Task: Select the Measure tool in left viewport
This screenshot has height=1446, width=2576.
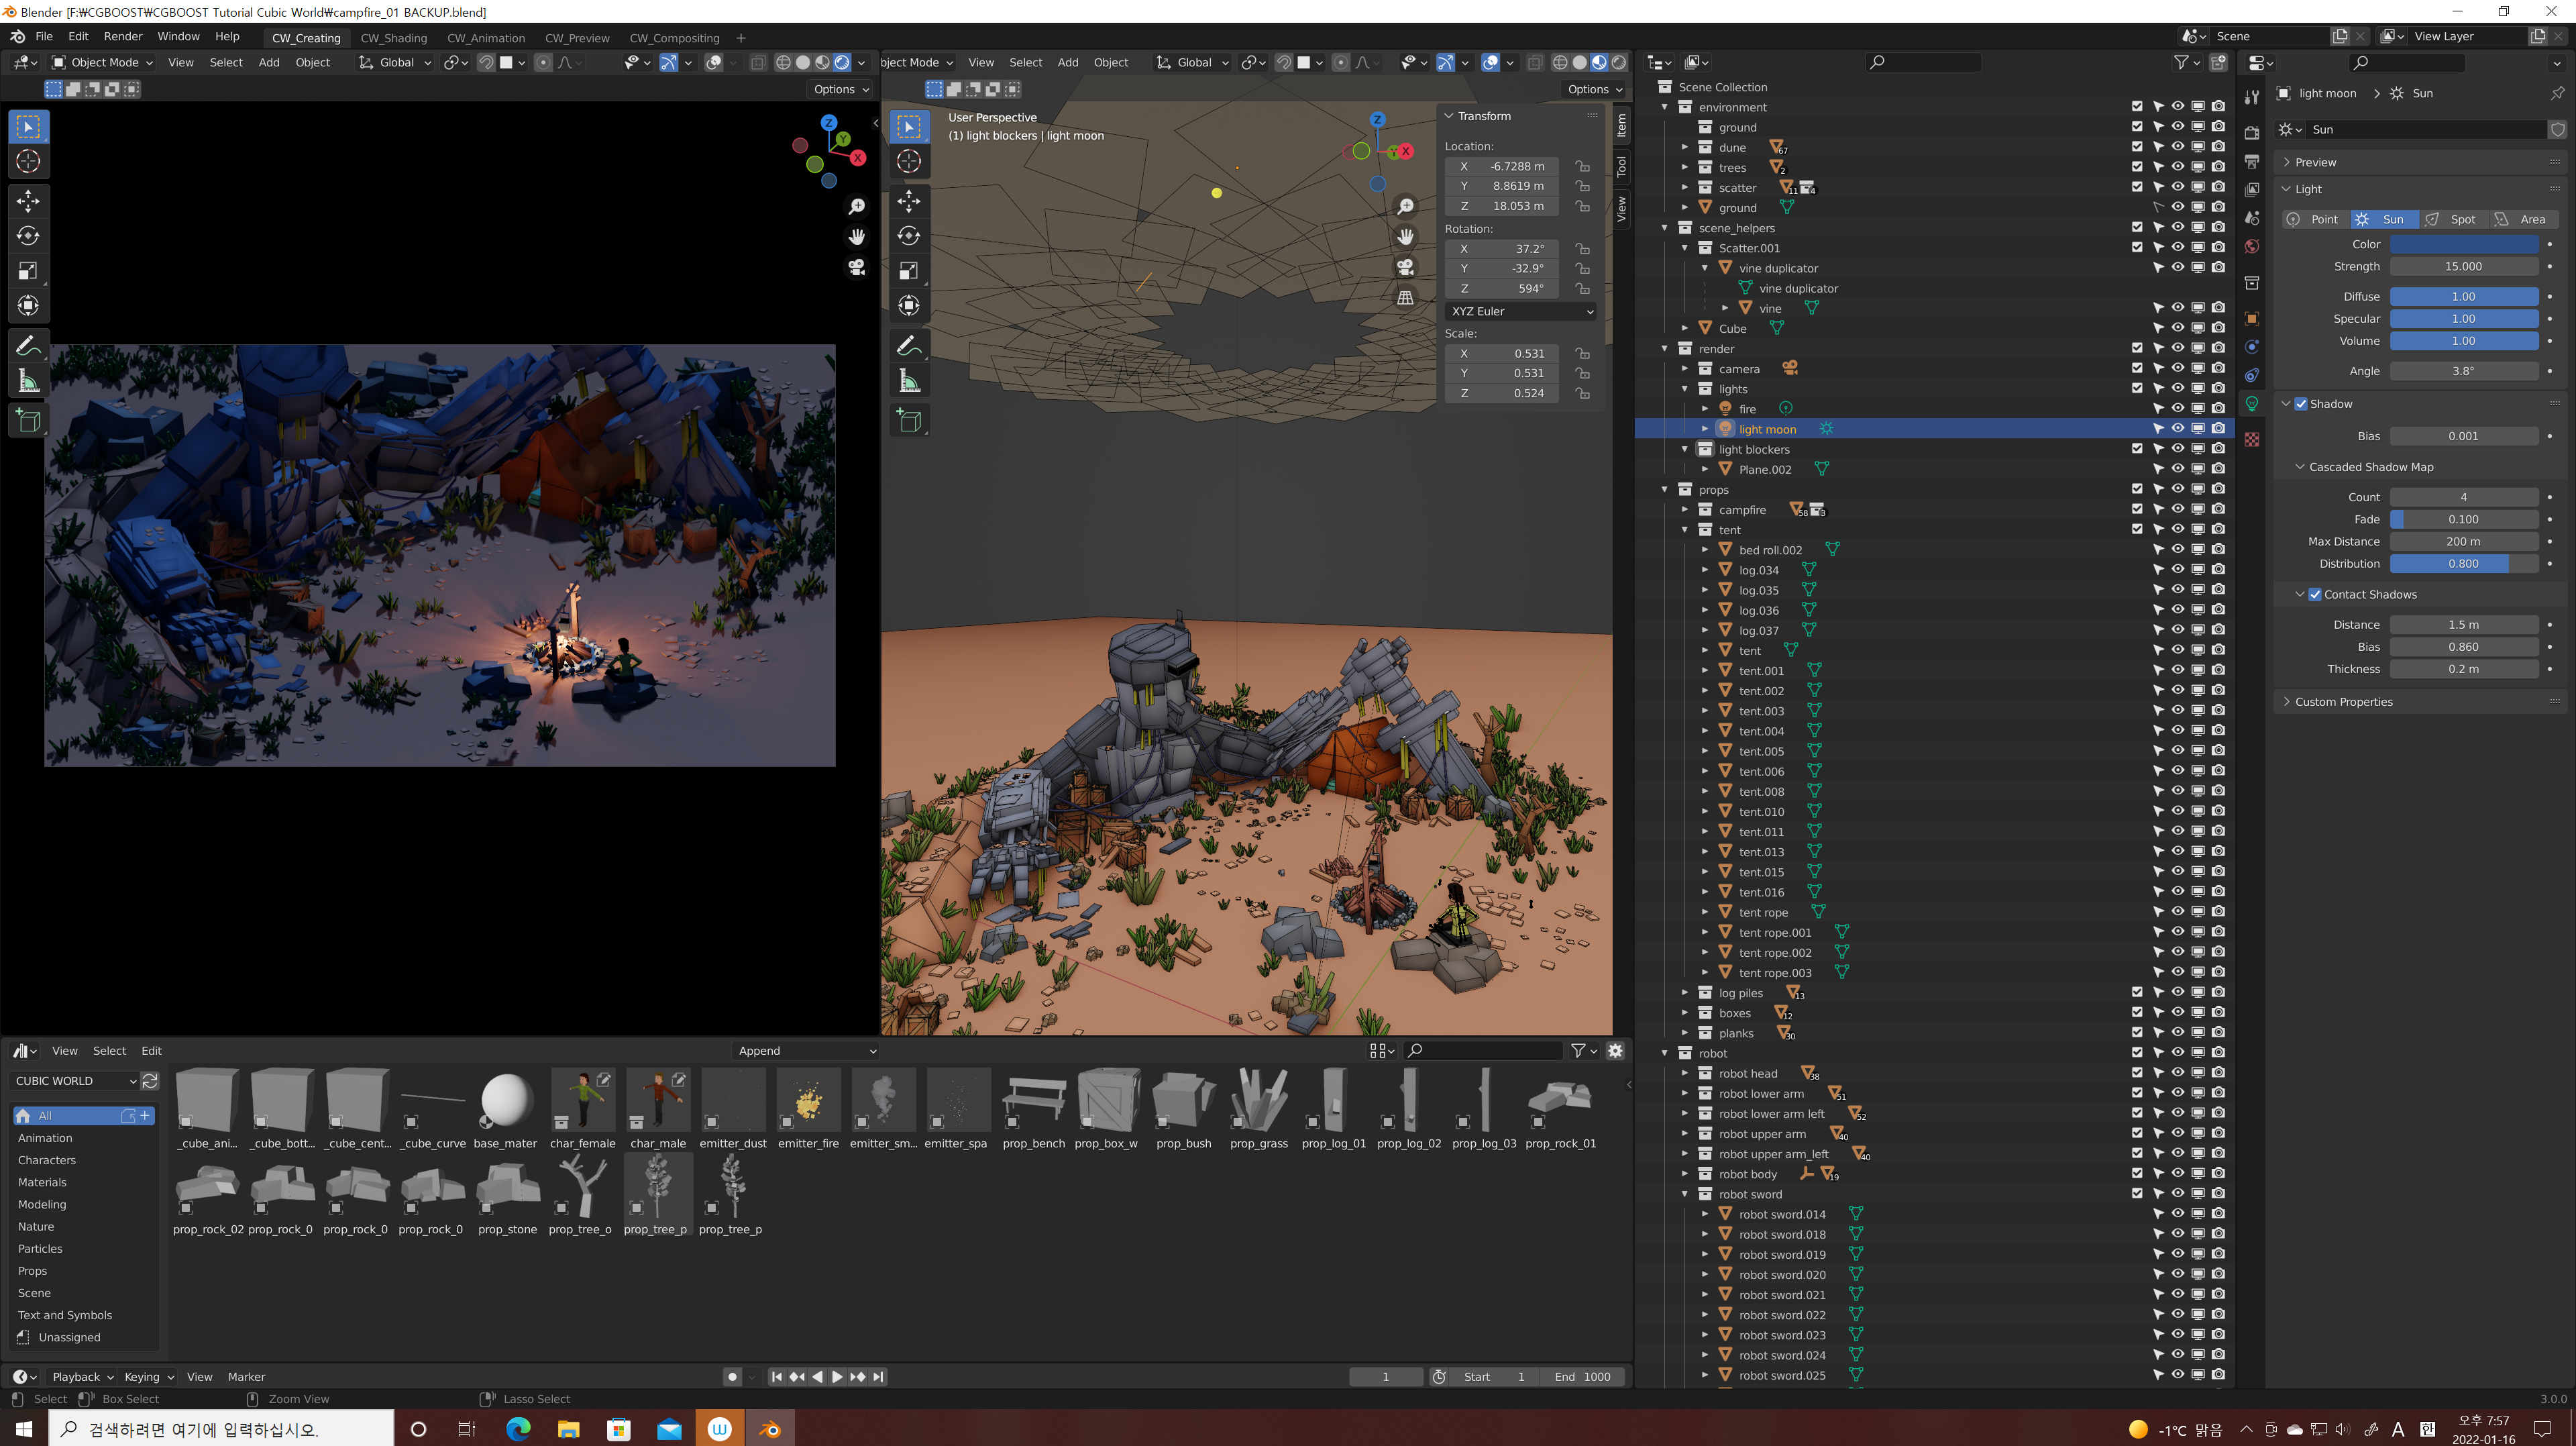Action: coord(28,381)
